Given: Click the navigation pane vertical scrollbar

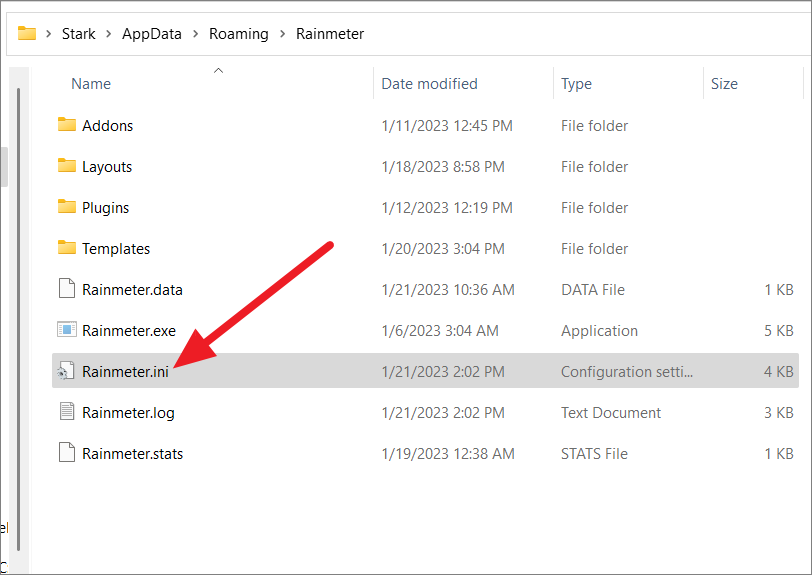Looking at the screenshot, I should click(19, 319).
